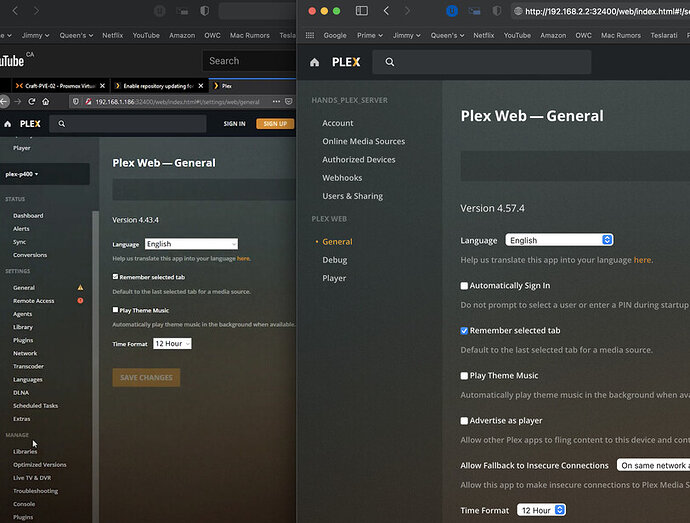The height and width of the screenshot is (523, 690).
Task: Enable Play Theme Music in right window
Action: (464, 376)
